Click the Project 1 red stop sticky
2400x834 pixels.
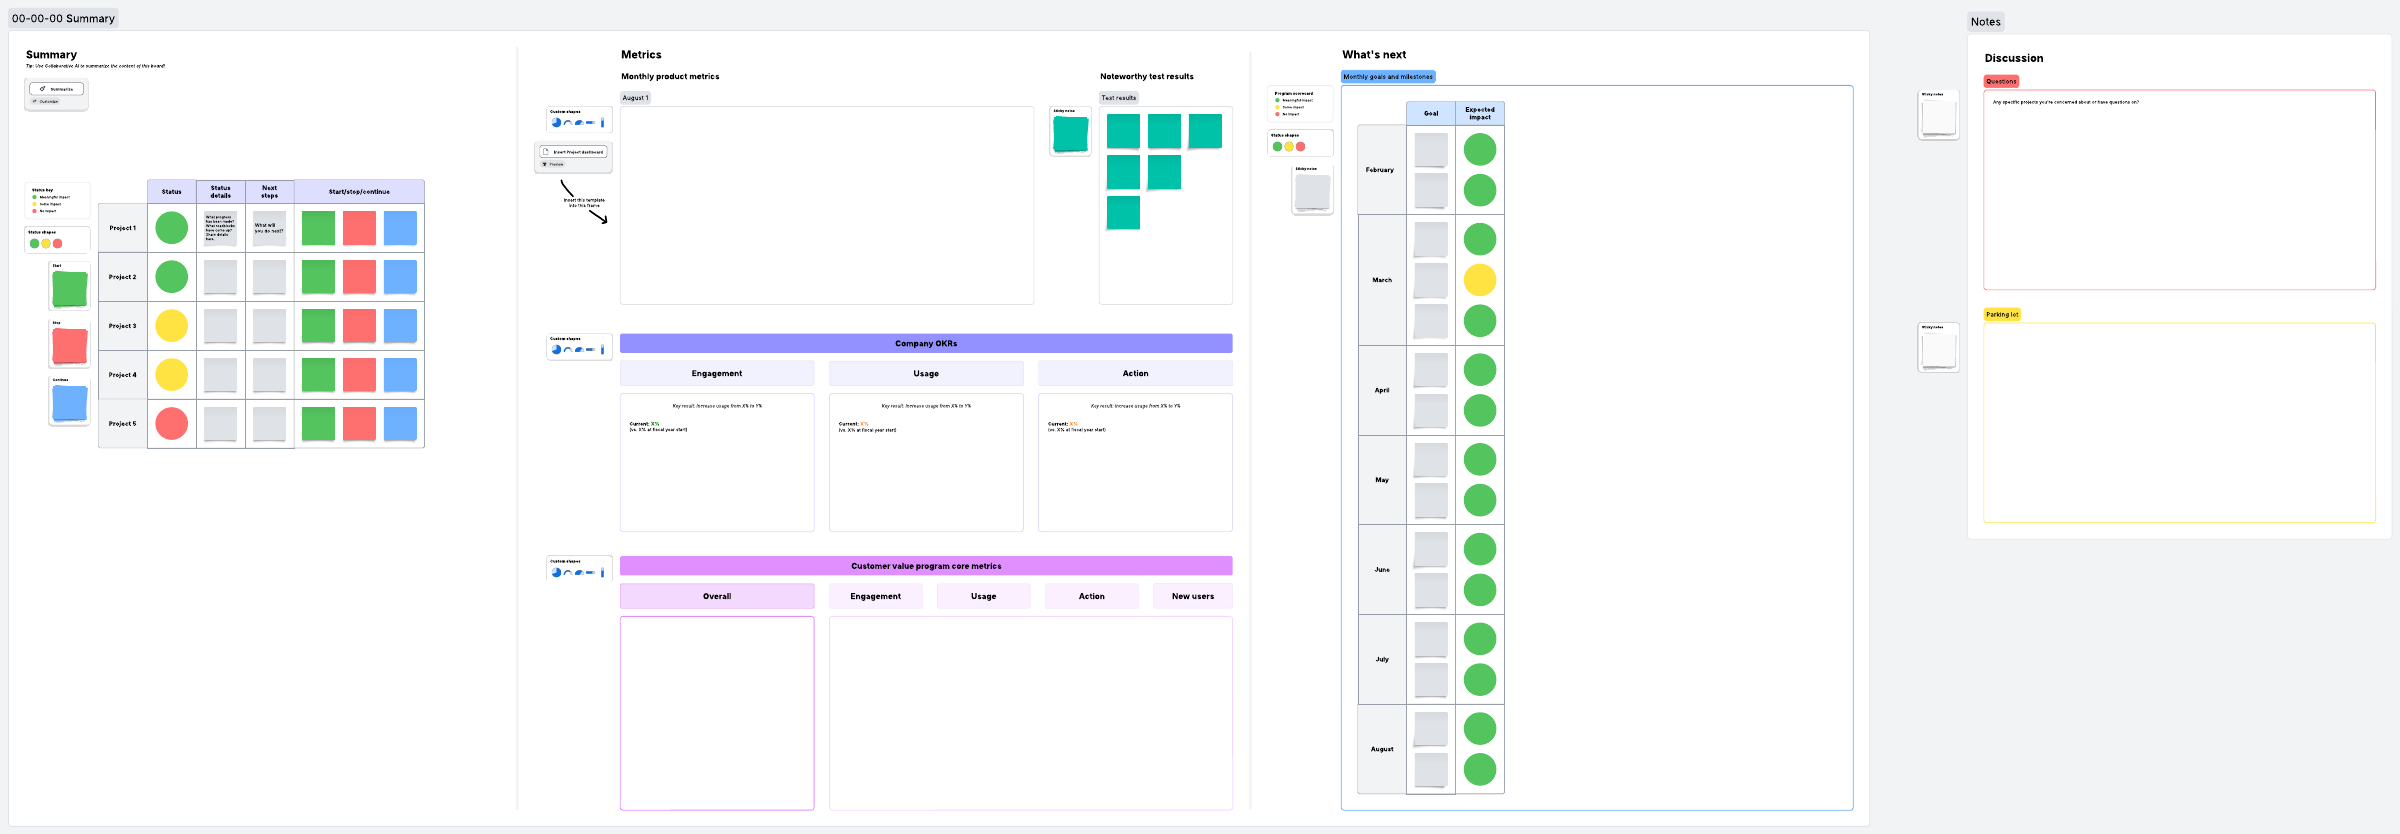pyautogui.click(x=359, y=229)
